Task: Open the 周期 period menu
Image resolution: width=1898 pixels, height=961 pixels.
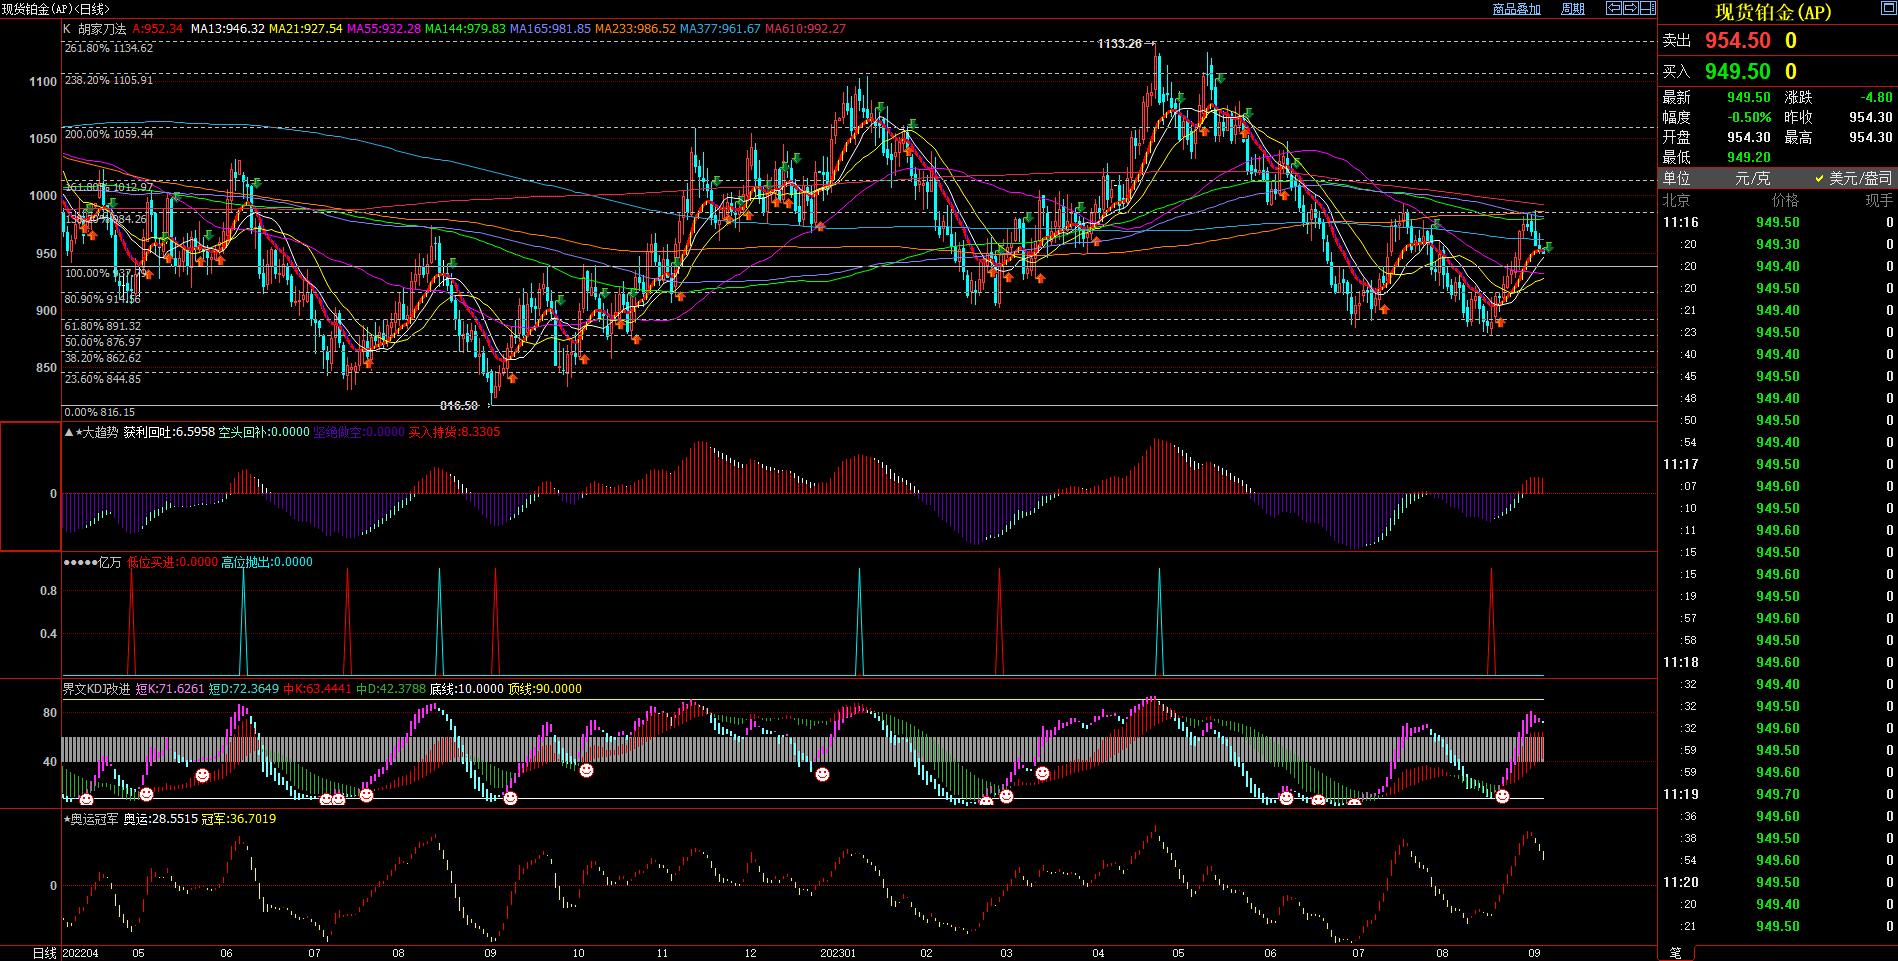Action: 1573,9
